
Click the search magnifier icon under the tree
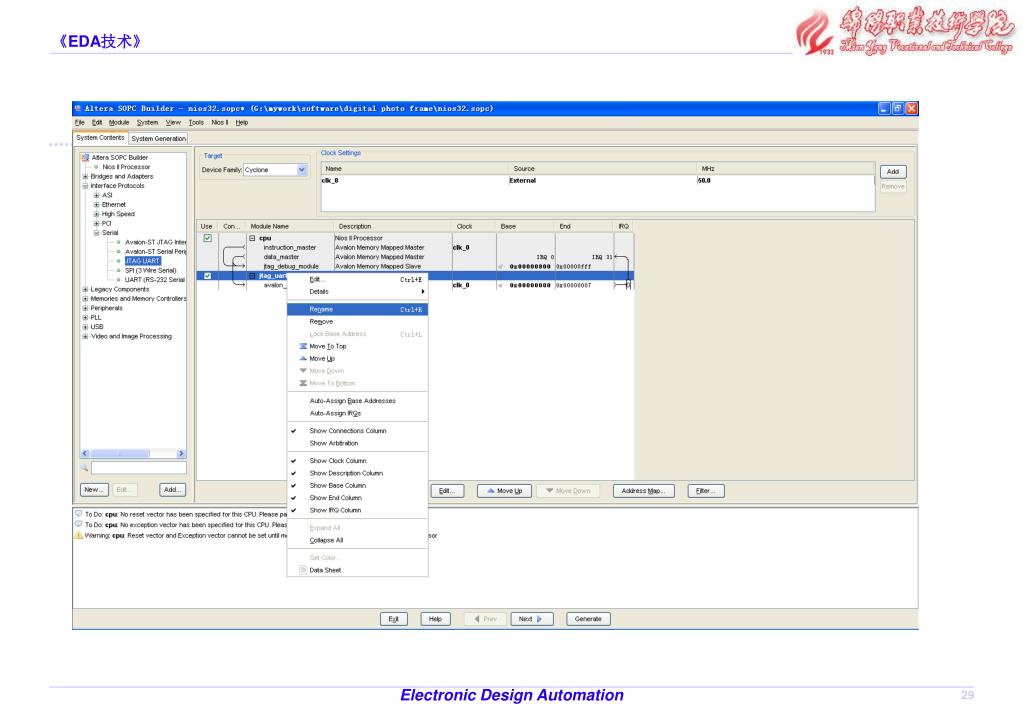click(x=84, y=468)
